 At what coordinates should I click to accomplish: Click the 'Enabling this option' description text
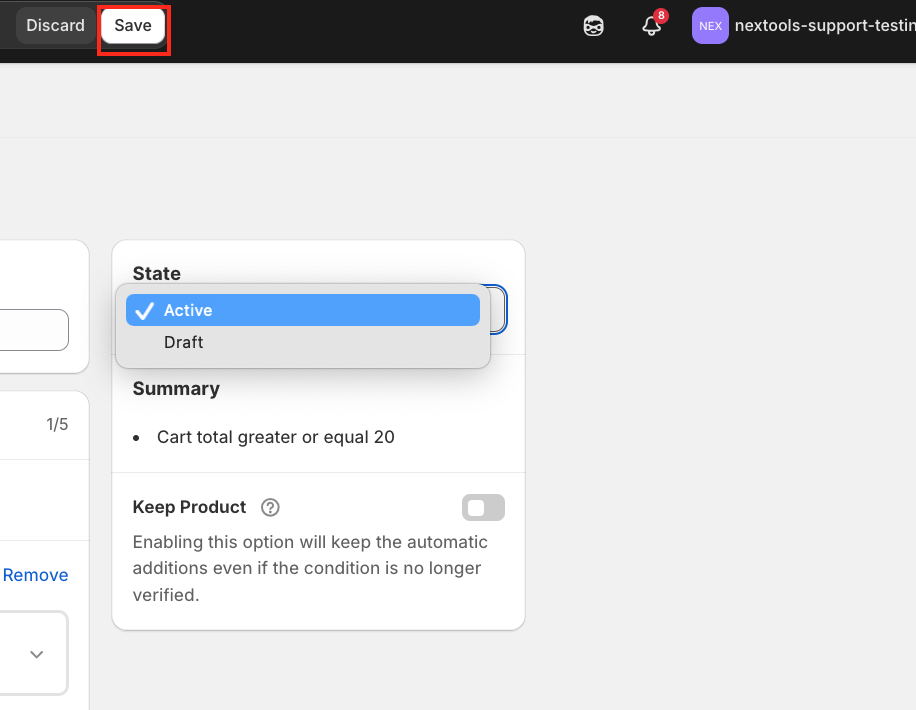[310, 568]
